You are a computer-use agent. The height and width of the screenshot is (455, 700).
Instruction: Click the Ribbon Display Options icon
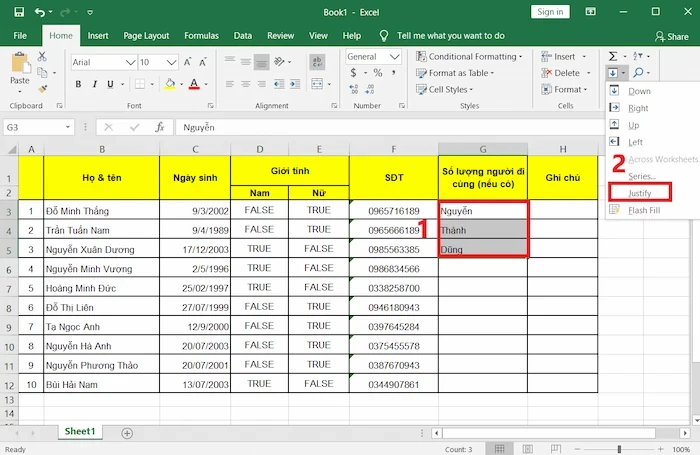point(590,12)
